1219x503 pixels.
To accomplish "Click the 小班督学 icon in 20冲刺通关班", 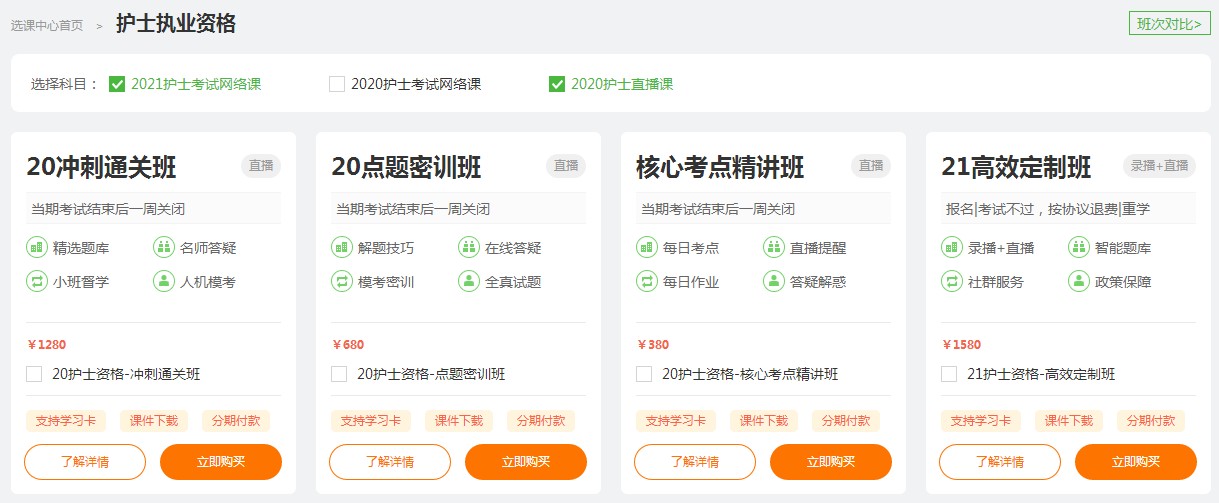I will [x=37, y=282].
